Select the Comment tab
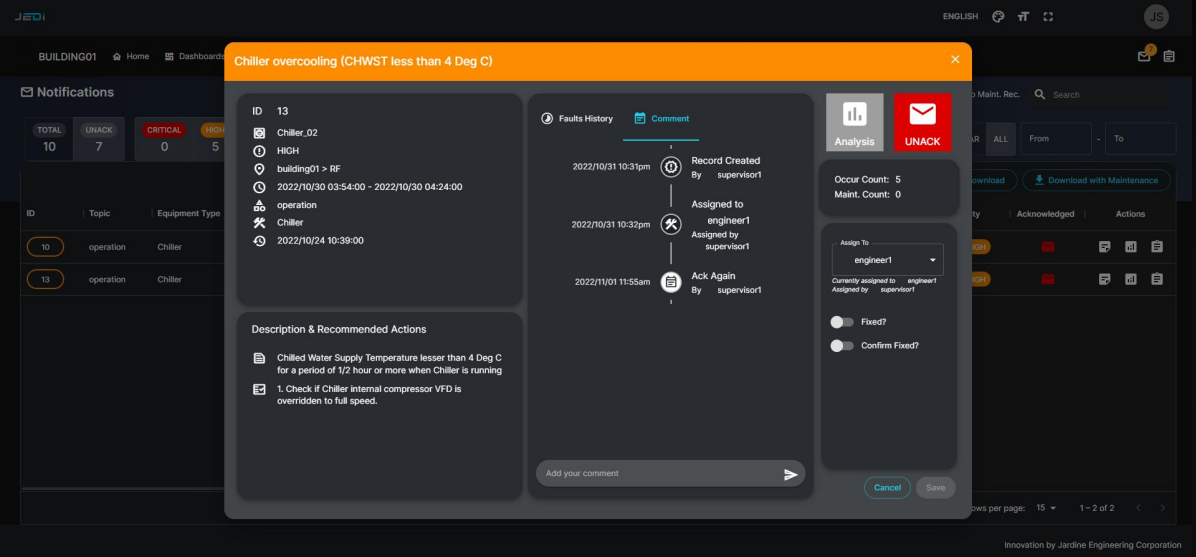The height and width of the screenshot is (557, 1196). pos(661,118)
